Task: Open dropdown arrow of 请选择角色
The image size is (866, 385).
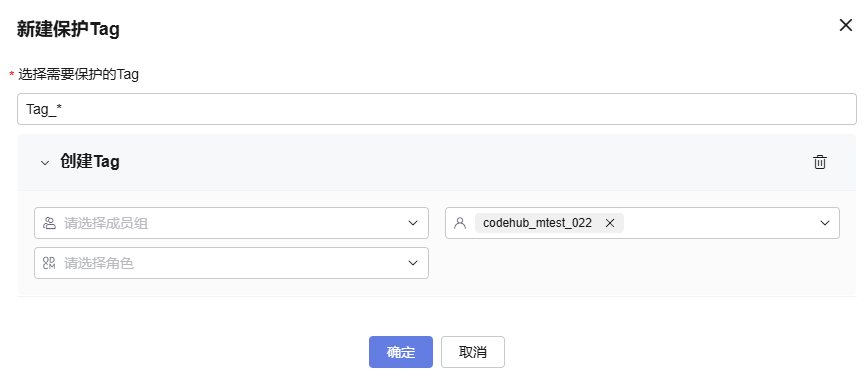Action: 413,263
